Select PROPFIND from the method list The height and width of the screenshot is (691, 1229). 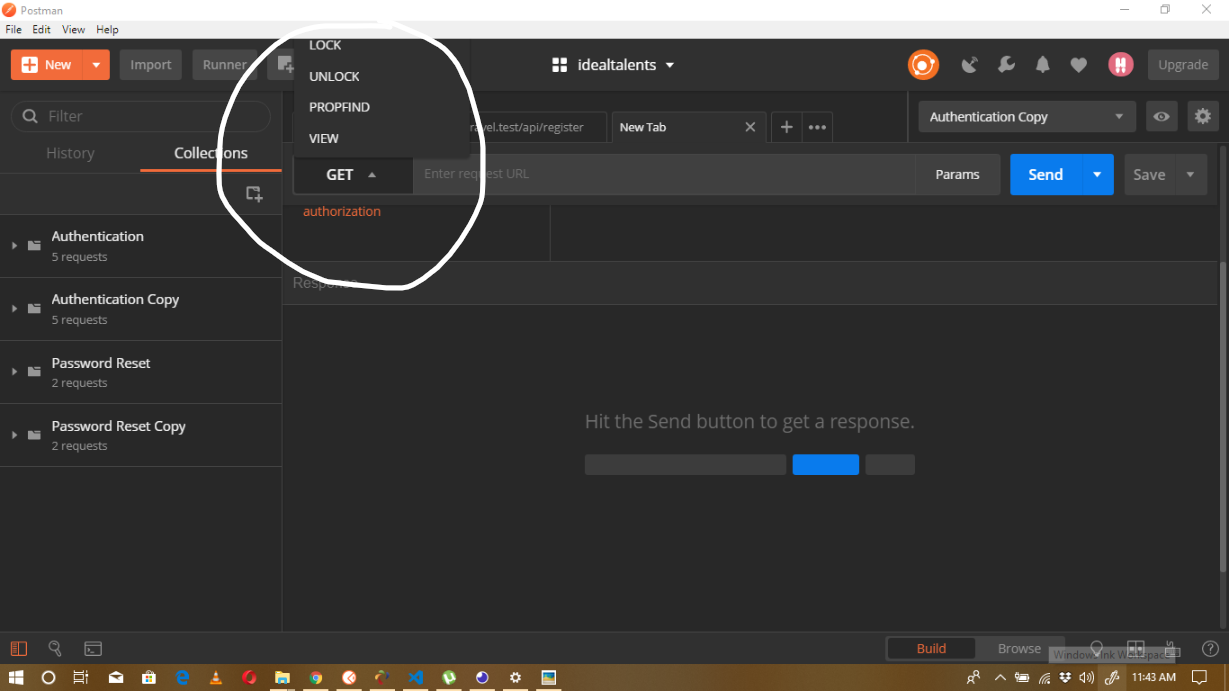(x=338, y=107)
